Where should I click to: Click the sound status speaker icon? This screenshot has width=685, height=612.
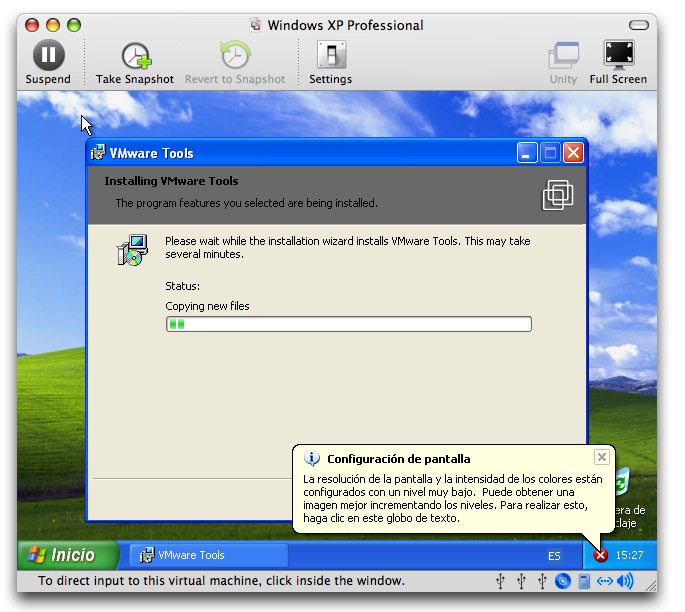click(625, 581)
